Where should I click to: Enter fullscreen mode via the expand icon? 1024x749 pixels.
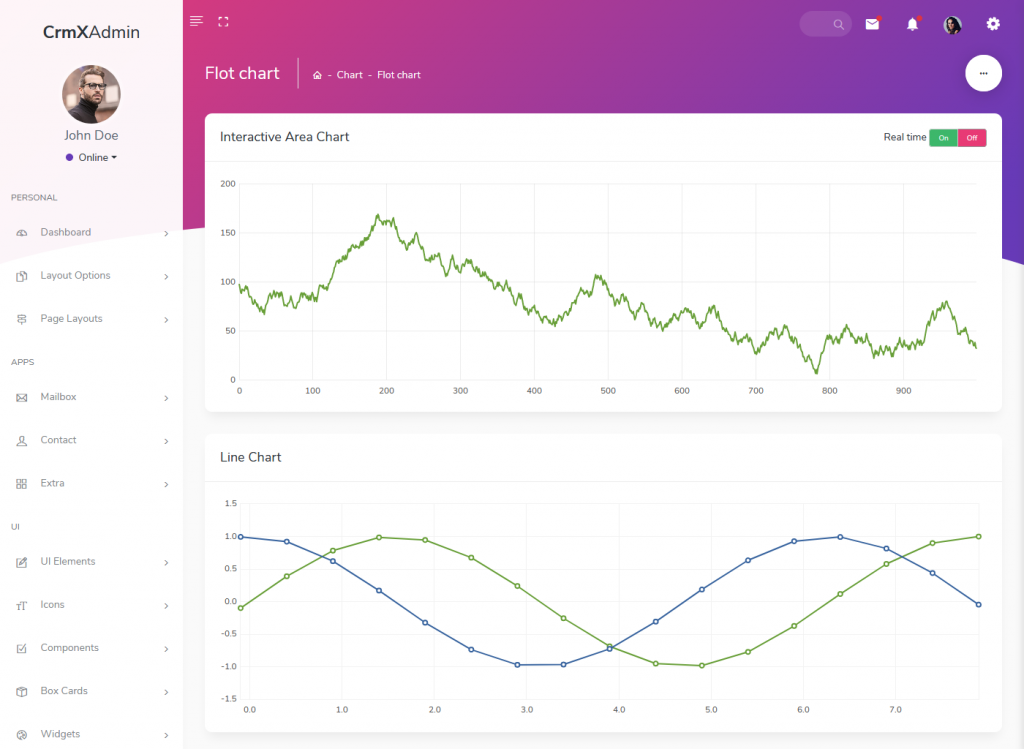223,20
